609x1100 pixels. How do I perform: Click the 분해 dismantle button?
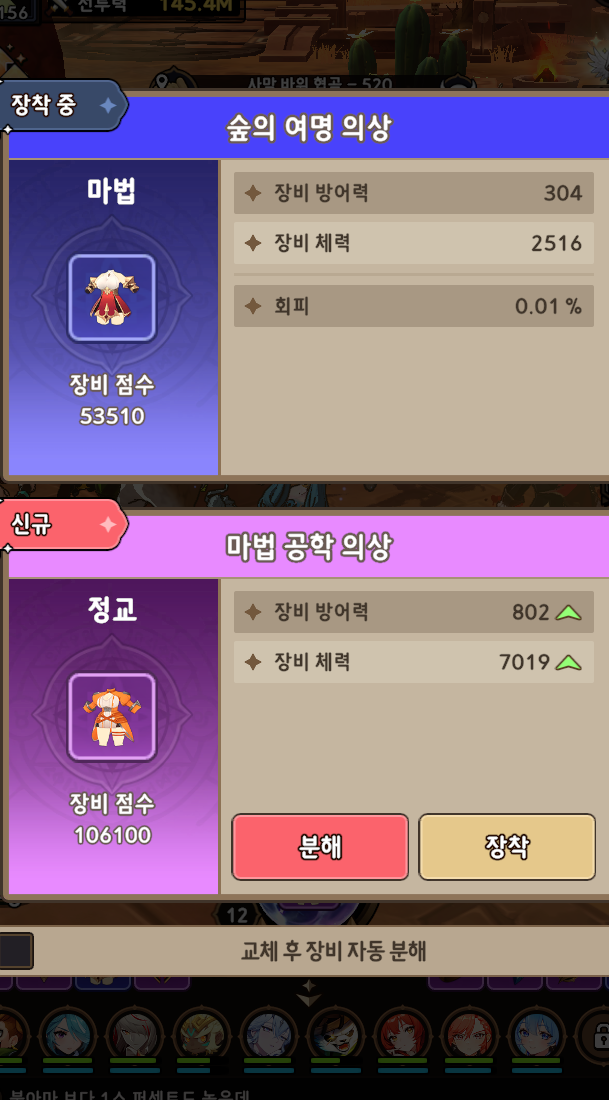coord(320,847)
